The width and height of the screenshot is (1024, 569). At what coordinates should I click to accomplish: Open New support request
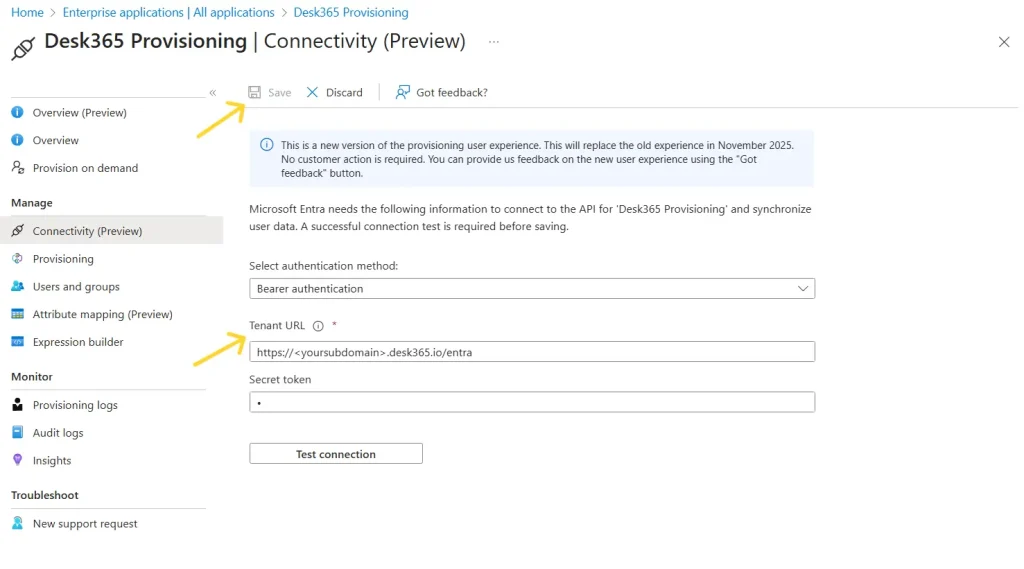pyautogui.click(x=85, y=523)
